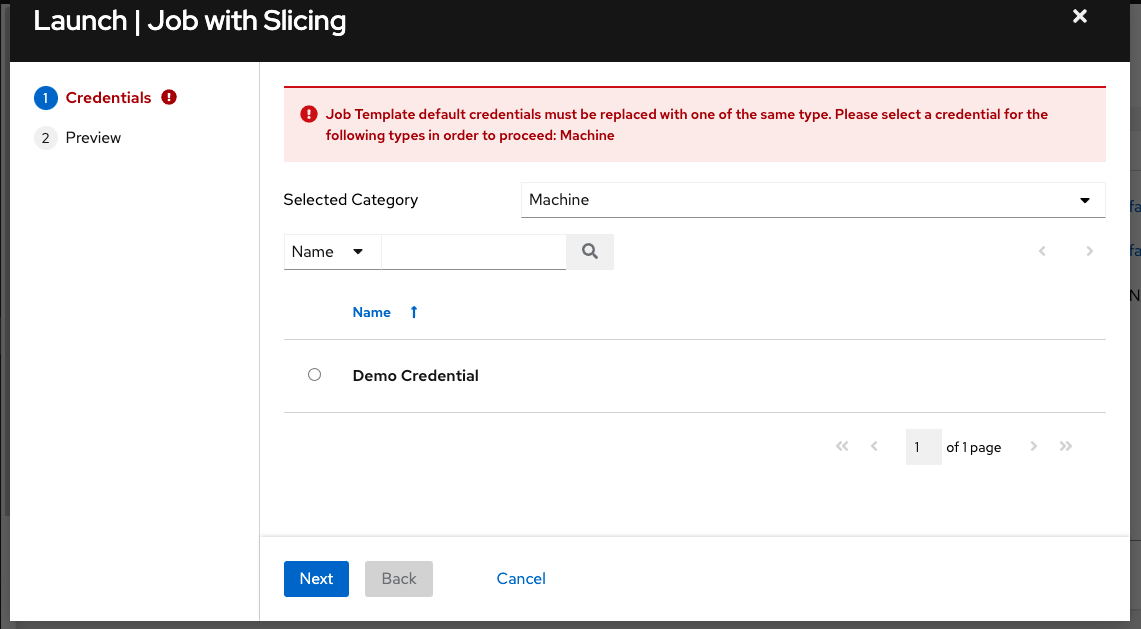Go to next page in bottom pagination

[1033, 446]
